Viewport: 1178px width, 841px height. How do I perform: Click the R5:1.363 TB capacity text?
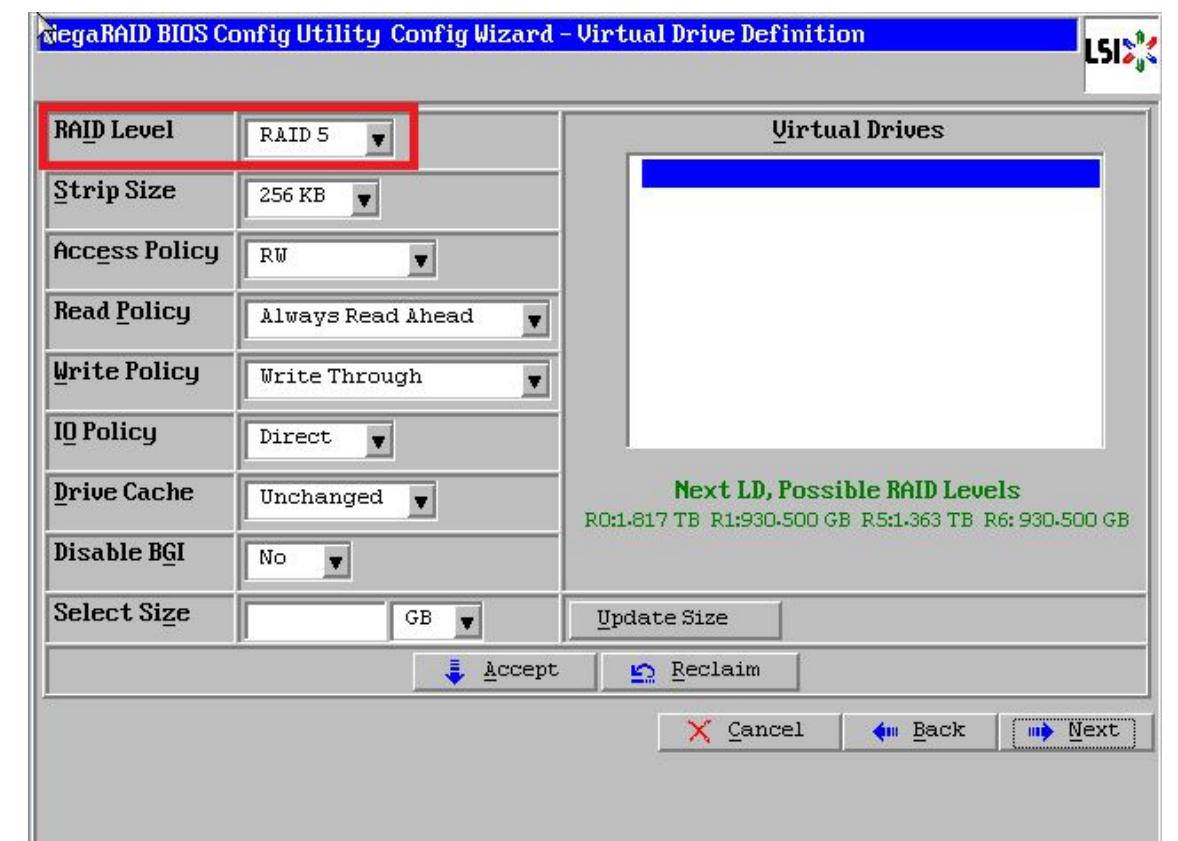917,519
